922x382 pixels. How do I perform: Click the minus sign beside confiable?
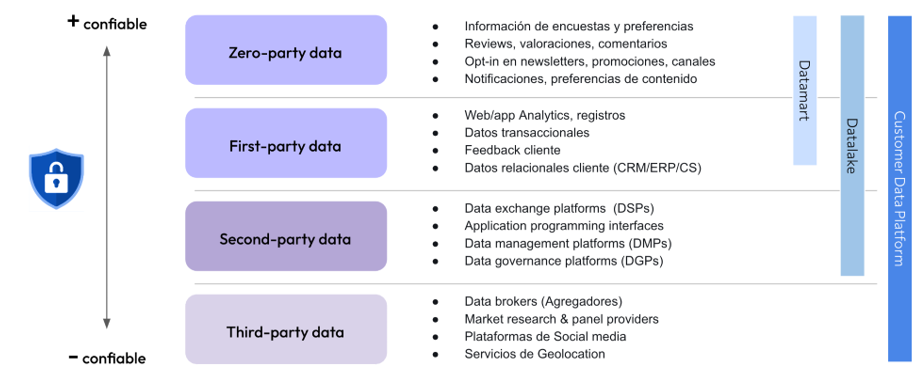tap(74, 357)
